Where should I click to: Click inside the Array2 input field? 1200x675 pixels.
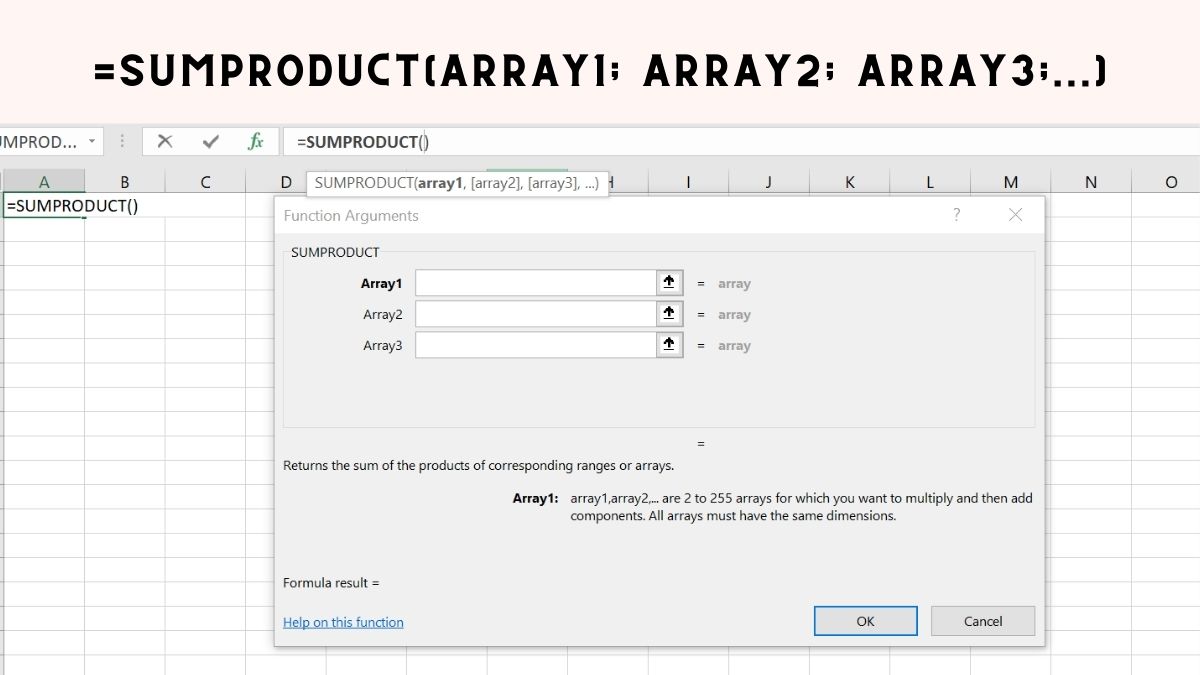[x=535, y=314]
